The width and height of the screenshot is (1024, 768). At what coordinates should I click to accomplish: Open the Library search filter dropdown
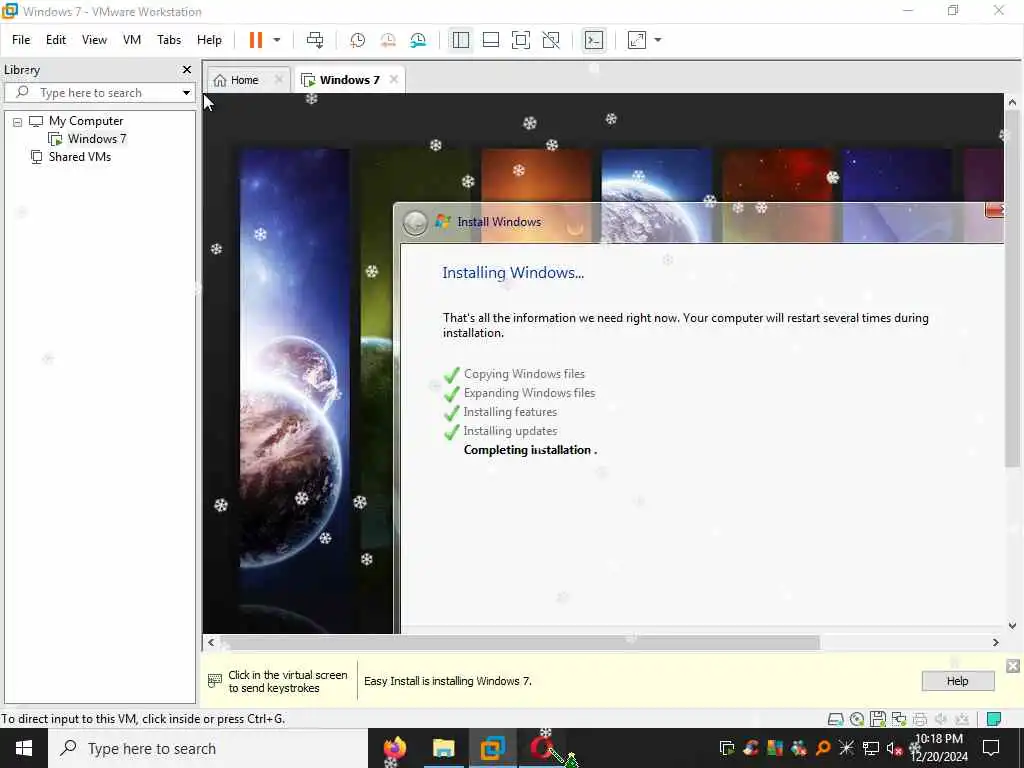point(187,93)
